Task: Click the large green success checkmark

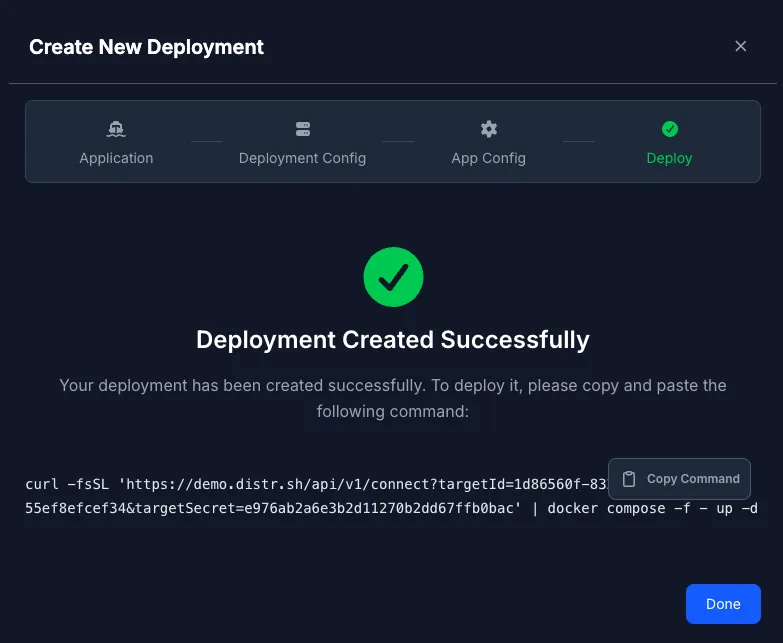Action: click(x=393, y=277)
